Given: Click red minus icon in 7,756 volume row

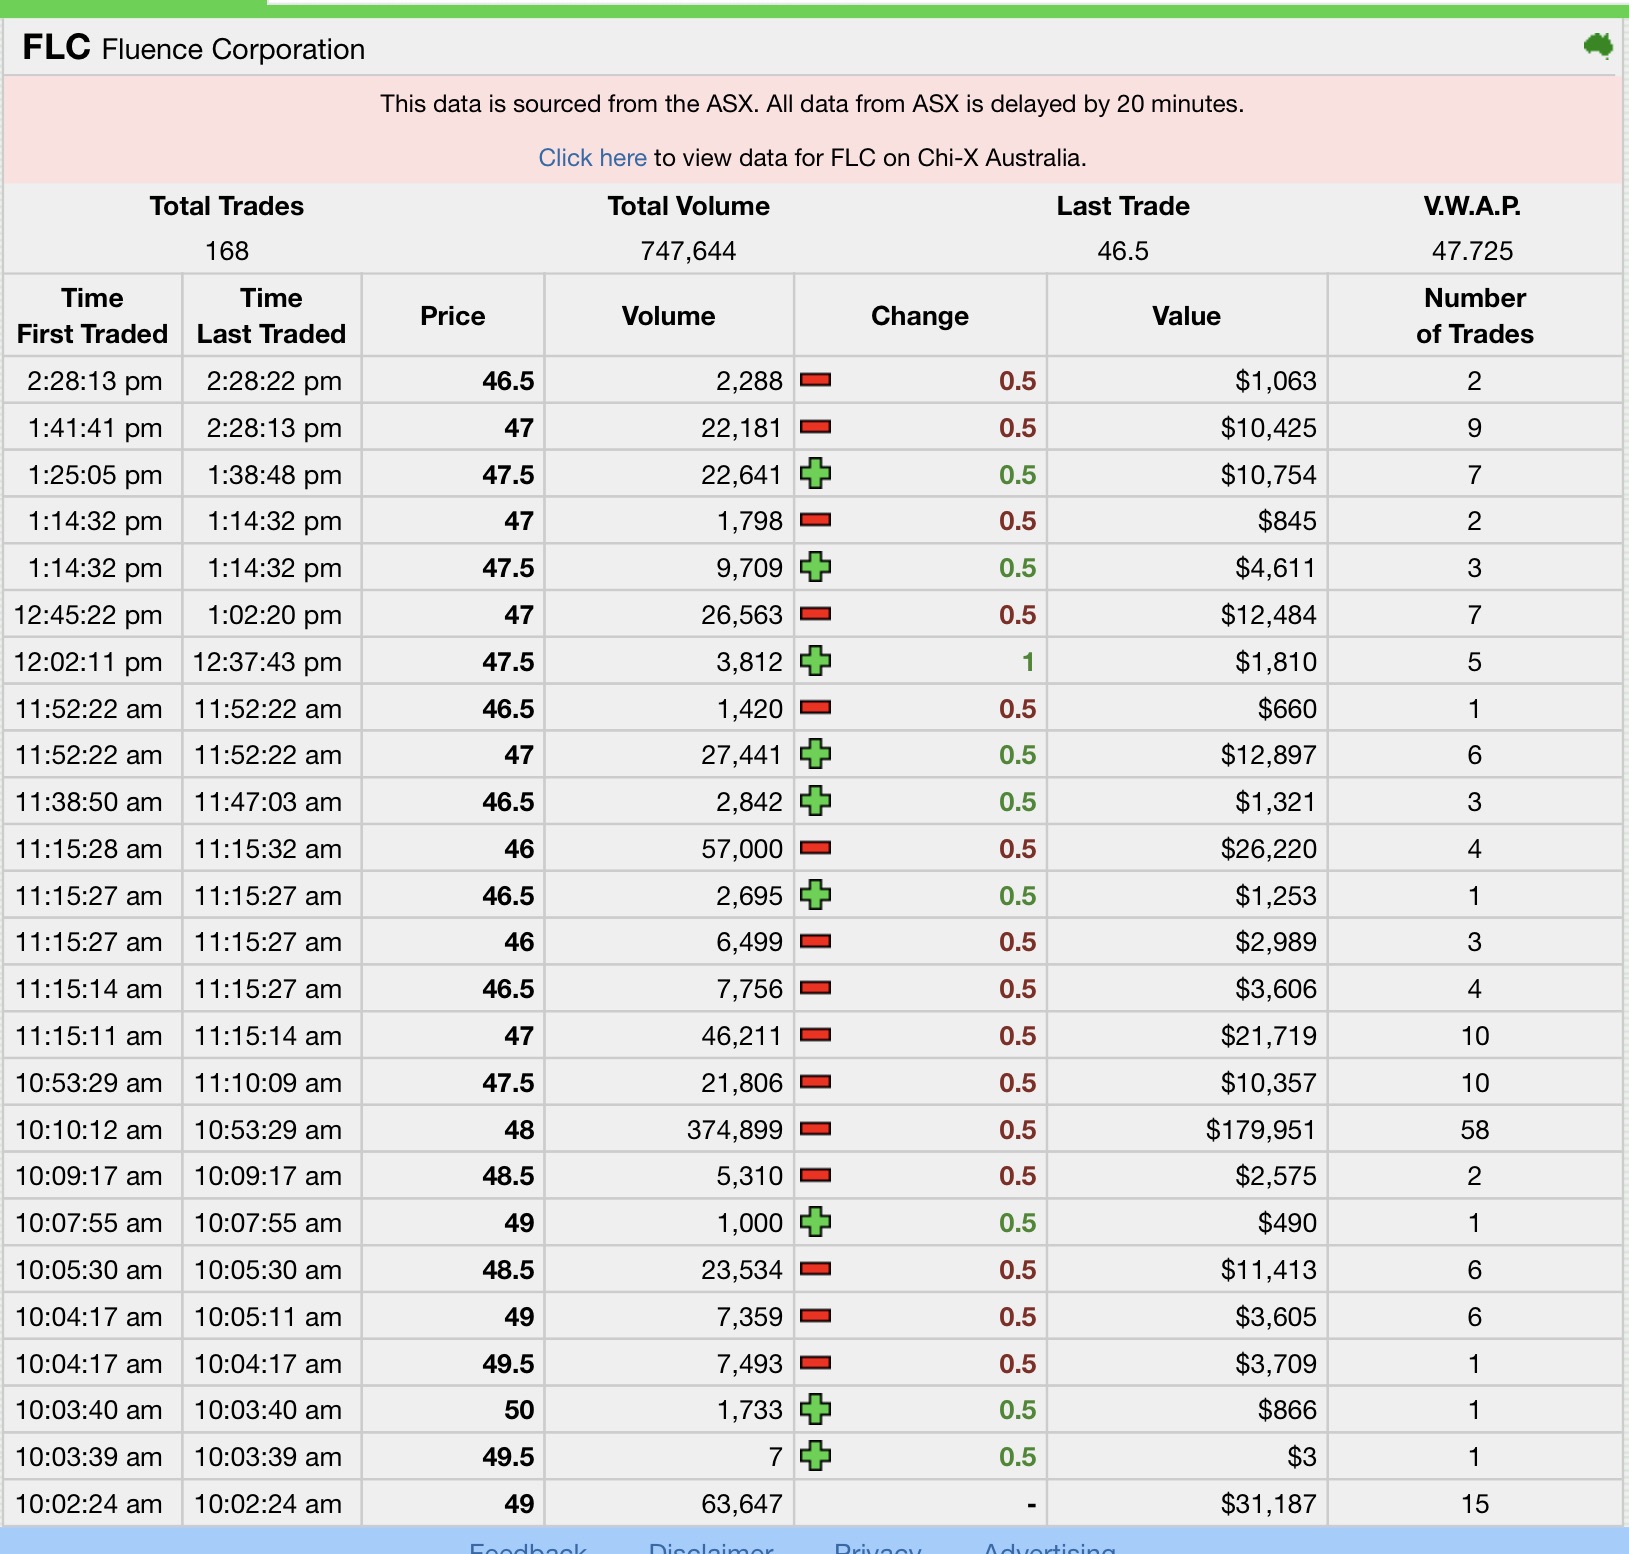Looking at the screenshot, I should (816, 988).
